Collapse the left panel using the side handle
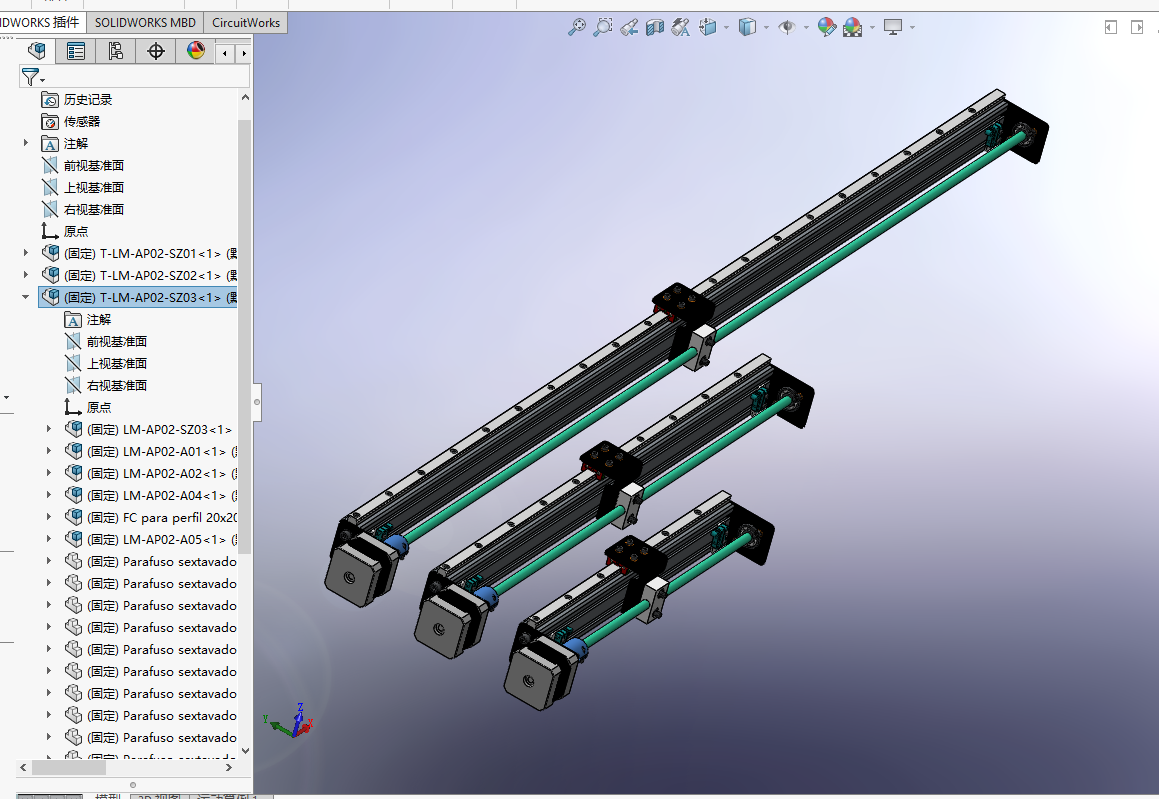 tap(256, 402)
